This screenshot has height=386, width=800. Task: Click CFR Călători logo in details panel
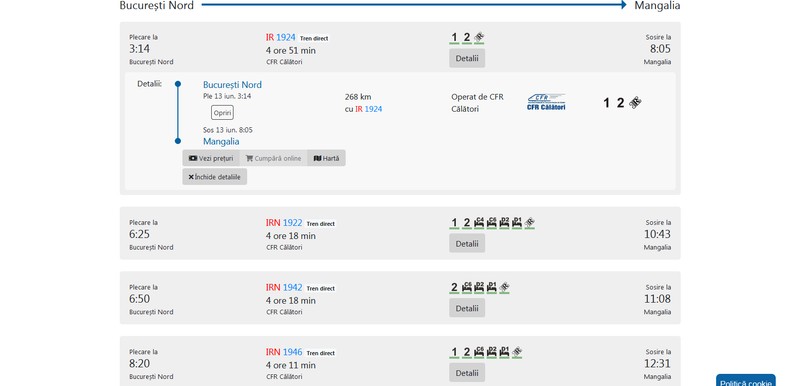(546, 102)
